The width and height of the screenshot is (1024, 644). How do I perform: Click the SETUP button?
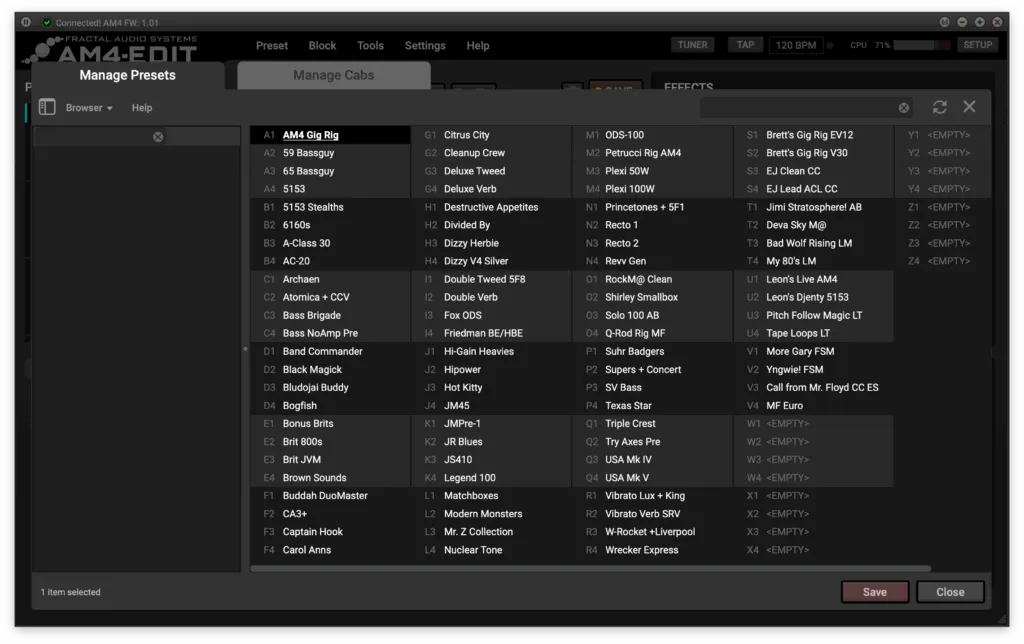coord(977,45)
